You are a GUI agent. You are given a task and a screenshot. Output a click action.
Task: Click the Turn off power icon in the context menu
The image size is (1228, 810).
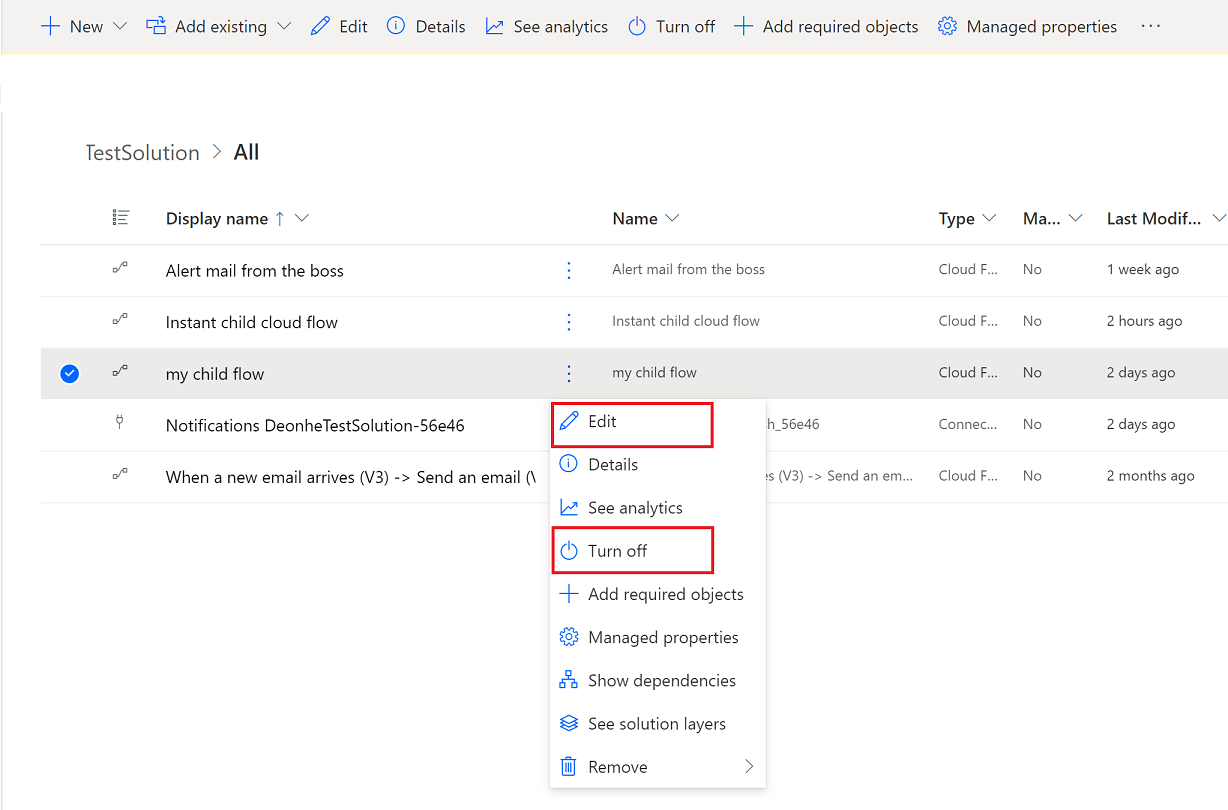(569, 551)
